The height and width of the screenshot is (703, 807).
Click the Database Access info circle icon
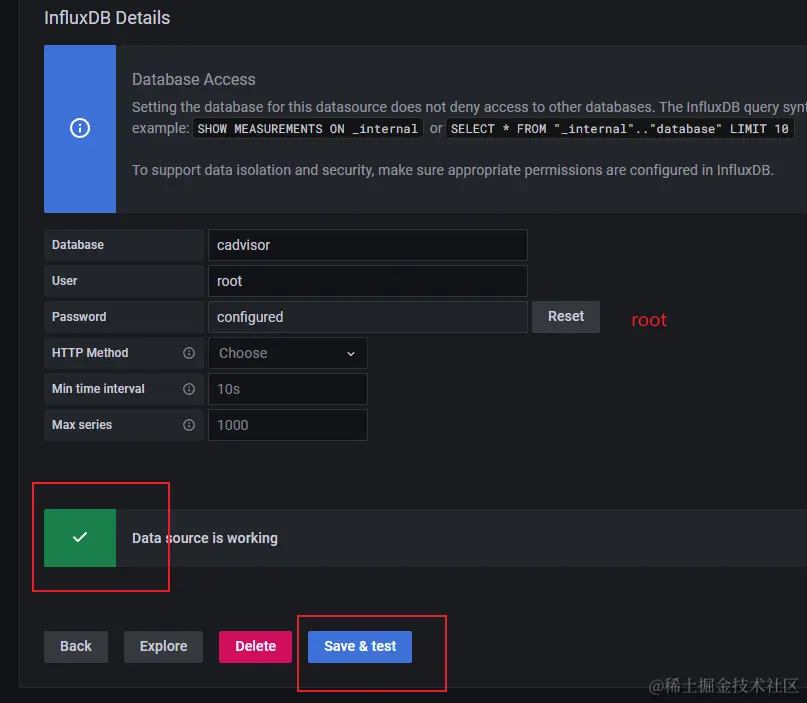point(80,128)
